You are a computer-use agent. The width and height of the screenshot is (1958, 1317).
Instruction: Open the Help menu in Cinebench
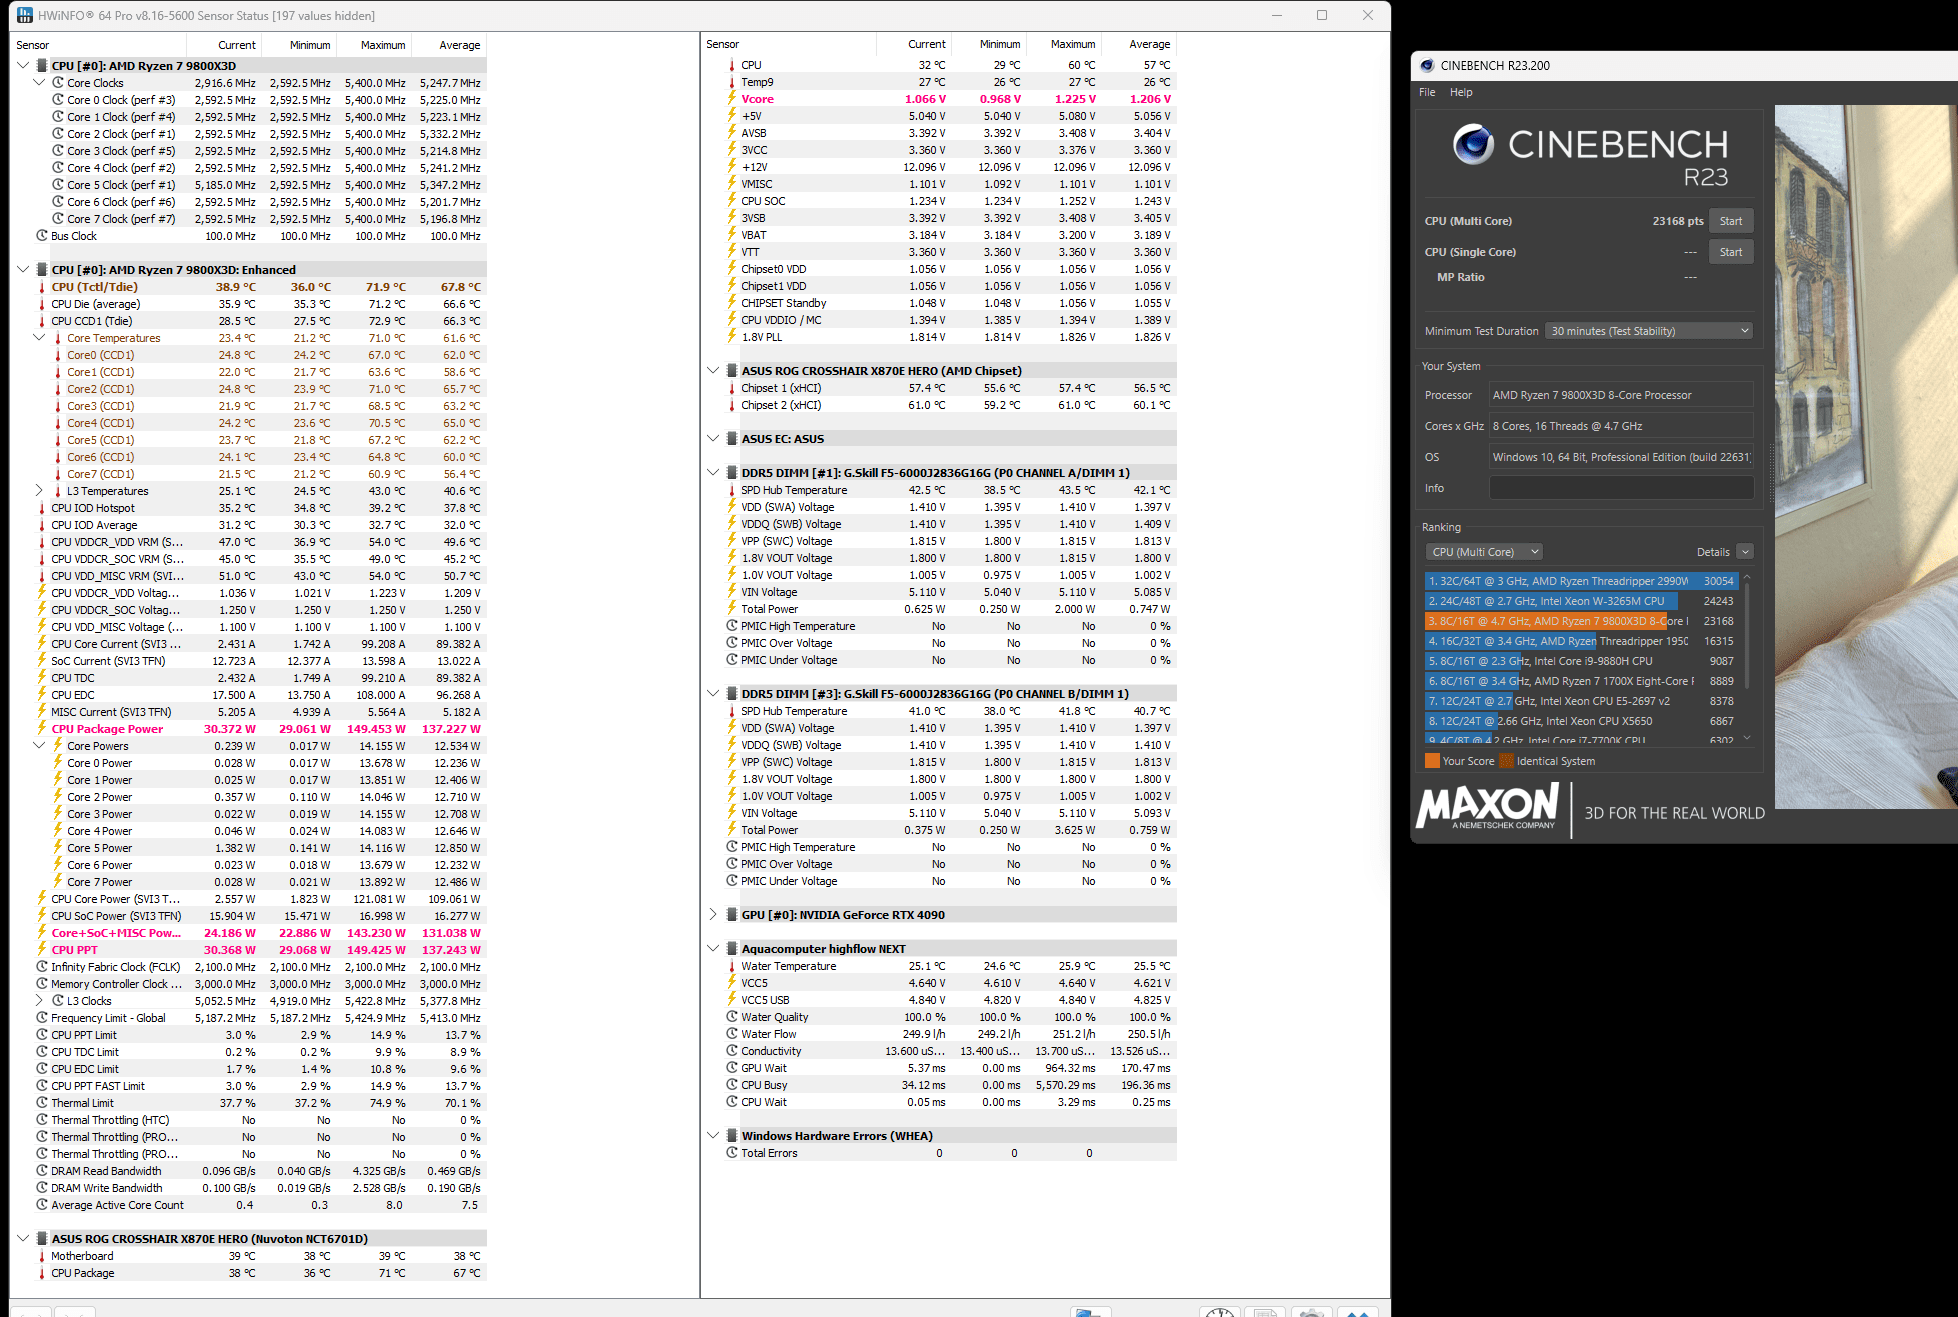click(x=1461, y=92)
